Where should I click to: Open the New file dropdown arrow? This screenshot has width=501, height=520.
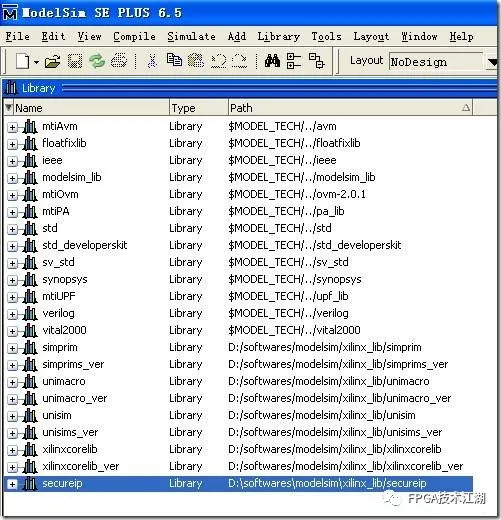(36, 62)
